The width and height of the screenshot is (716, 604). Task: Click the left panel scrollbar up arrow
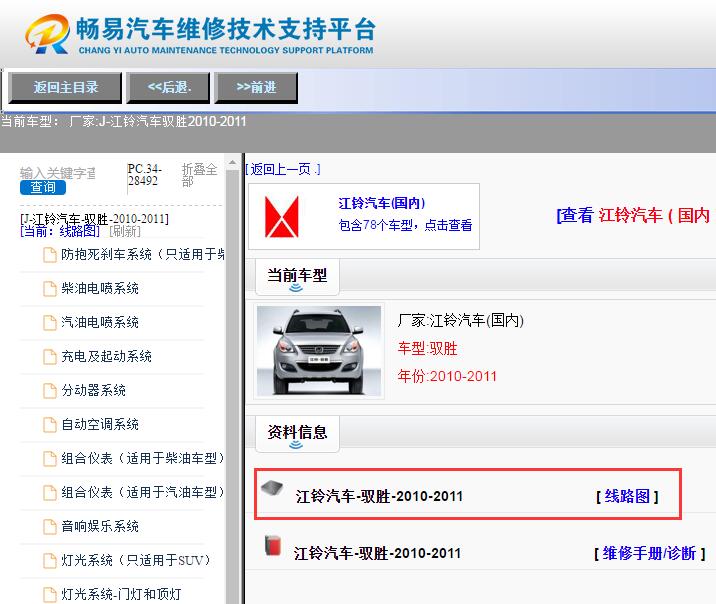tap(232, 163)
